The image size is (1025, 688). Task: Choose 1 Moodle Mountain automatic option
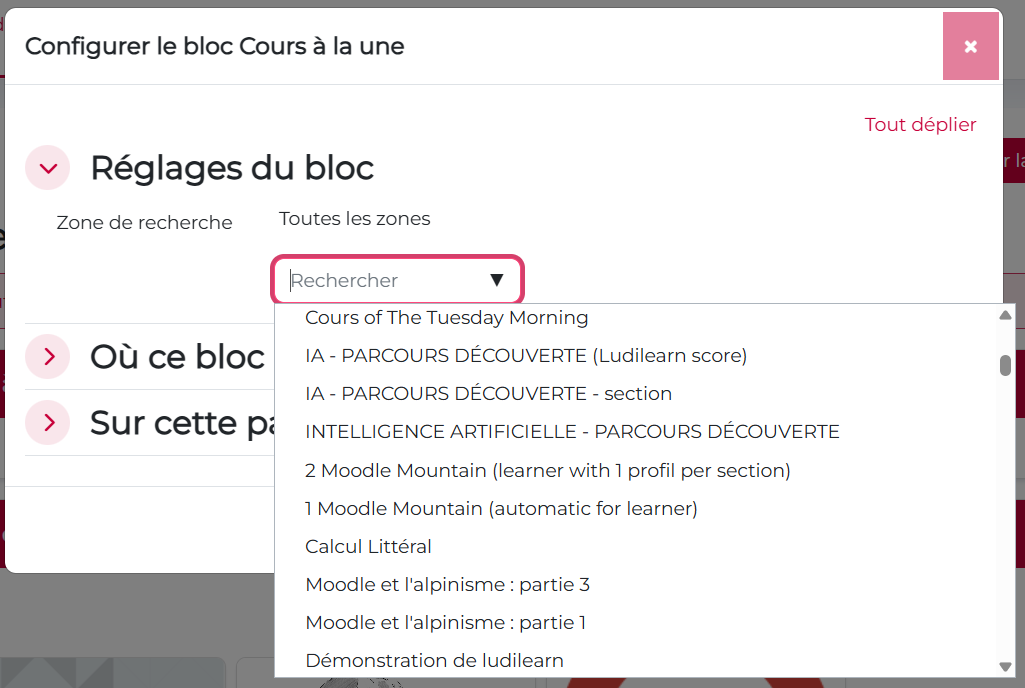point(501,508)
